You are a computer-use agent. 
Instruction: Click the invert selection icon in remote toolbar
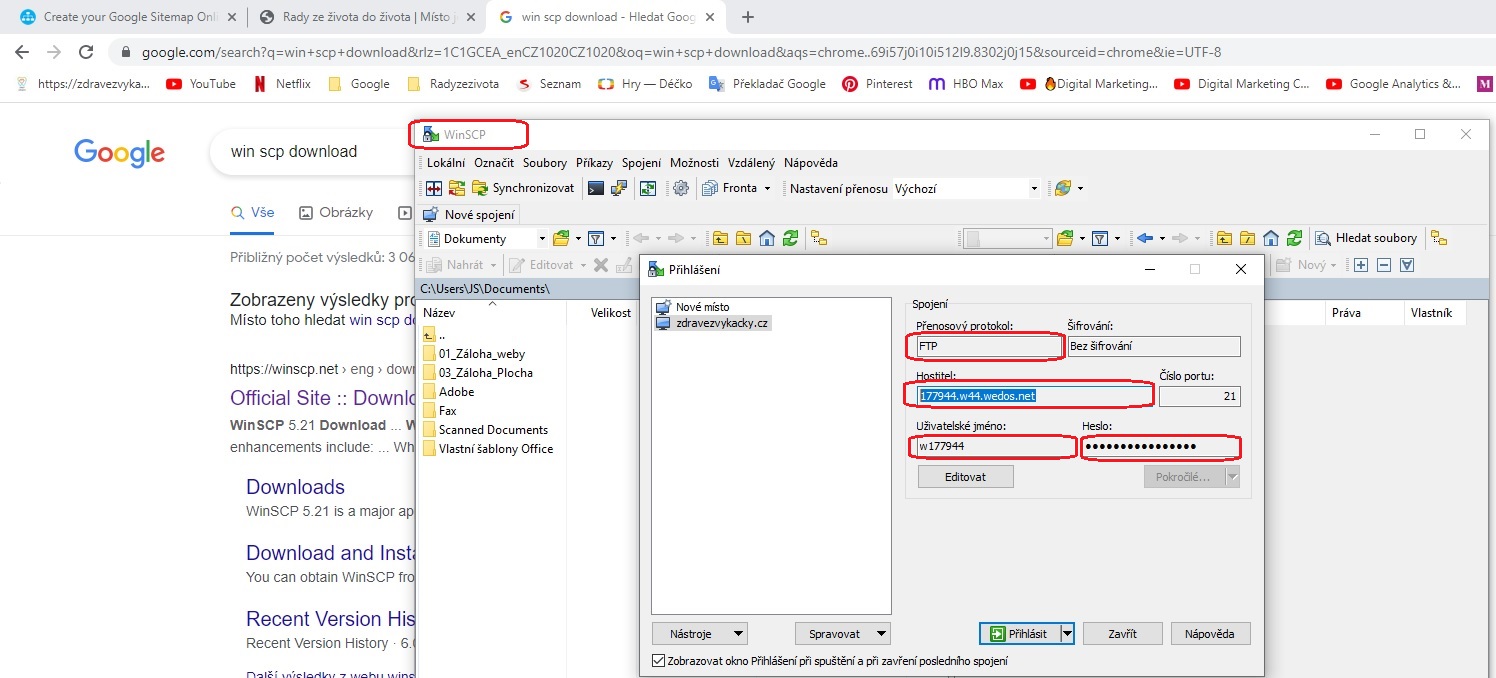[x=1407, y=265]
